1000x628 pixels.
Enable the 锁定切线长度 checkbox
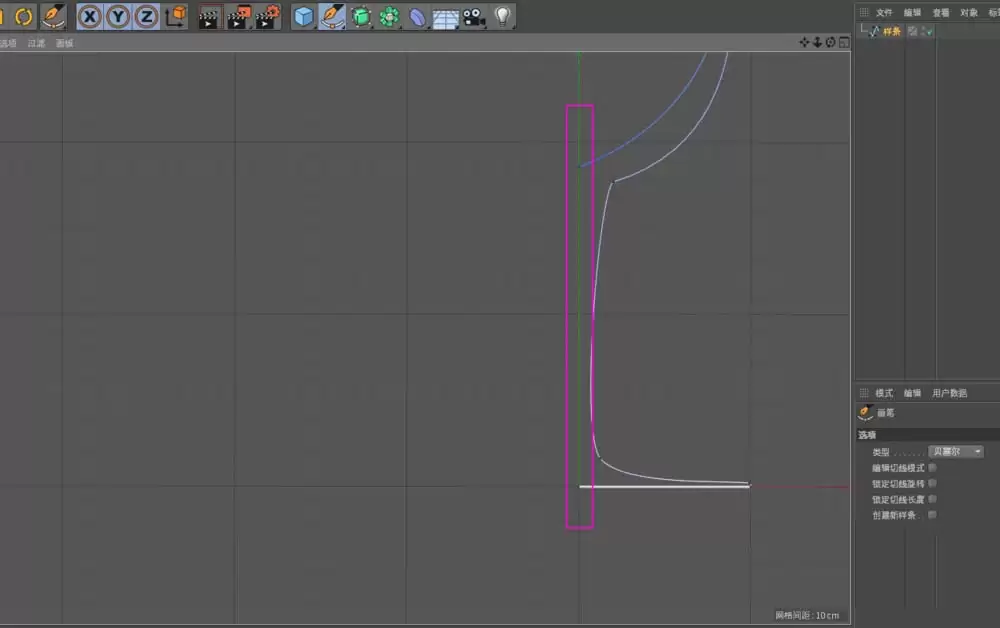coord(932,499)
